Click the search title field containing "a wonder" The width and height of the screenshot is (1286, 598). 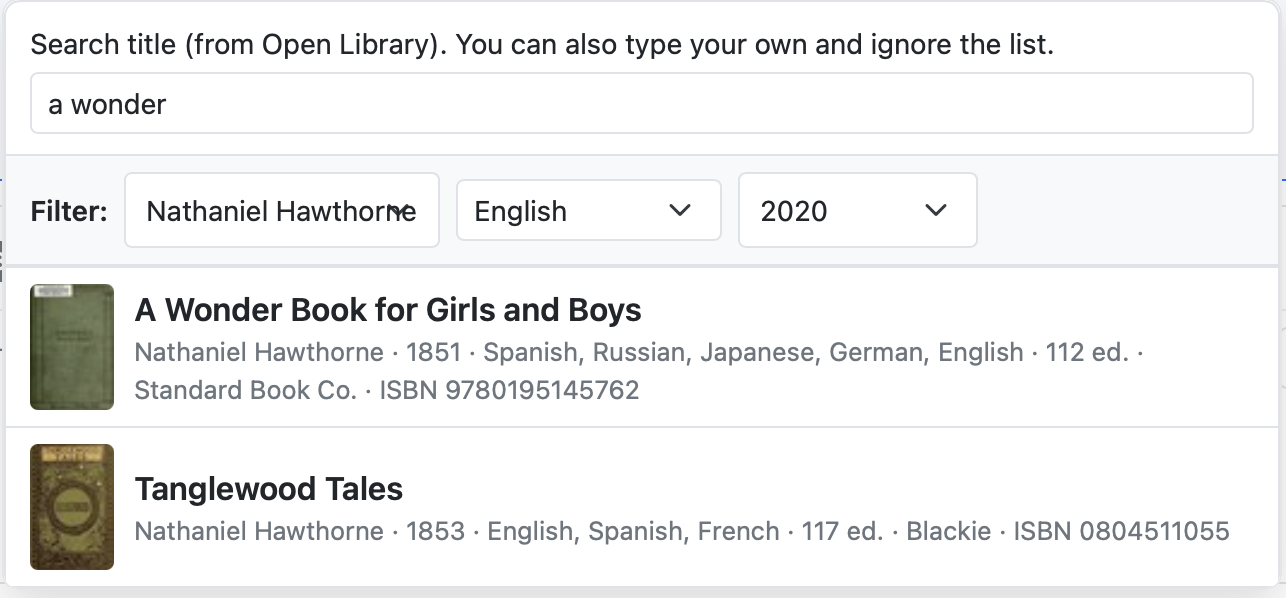[x=641, y=103]
